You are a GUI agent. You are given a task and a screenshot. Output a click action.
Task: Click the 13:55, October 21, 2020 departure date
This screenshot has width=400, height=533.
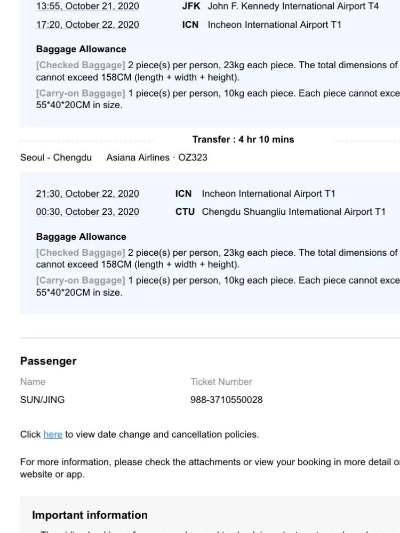88,6
